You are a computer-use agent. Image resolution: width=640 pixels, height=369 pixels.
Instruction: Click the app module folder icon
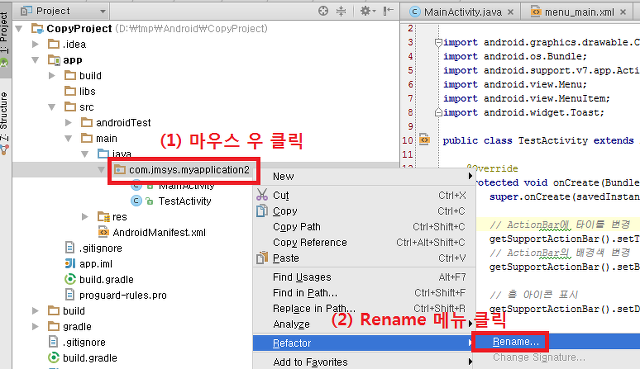(54, 60)
